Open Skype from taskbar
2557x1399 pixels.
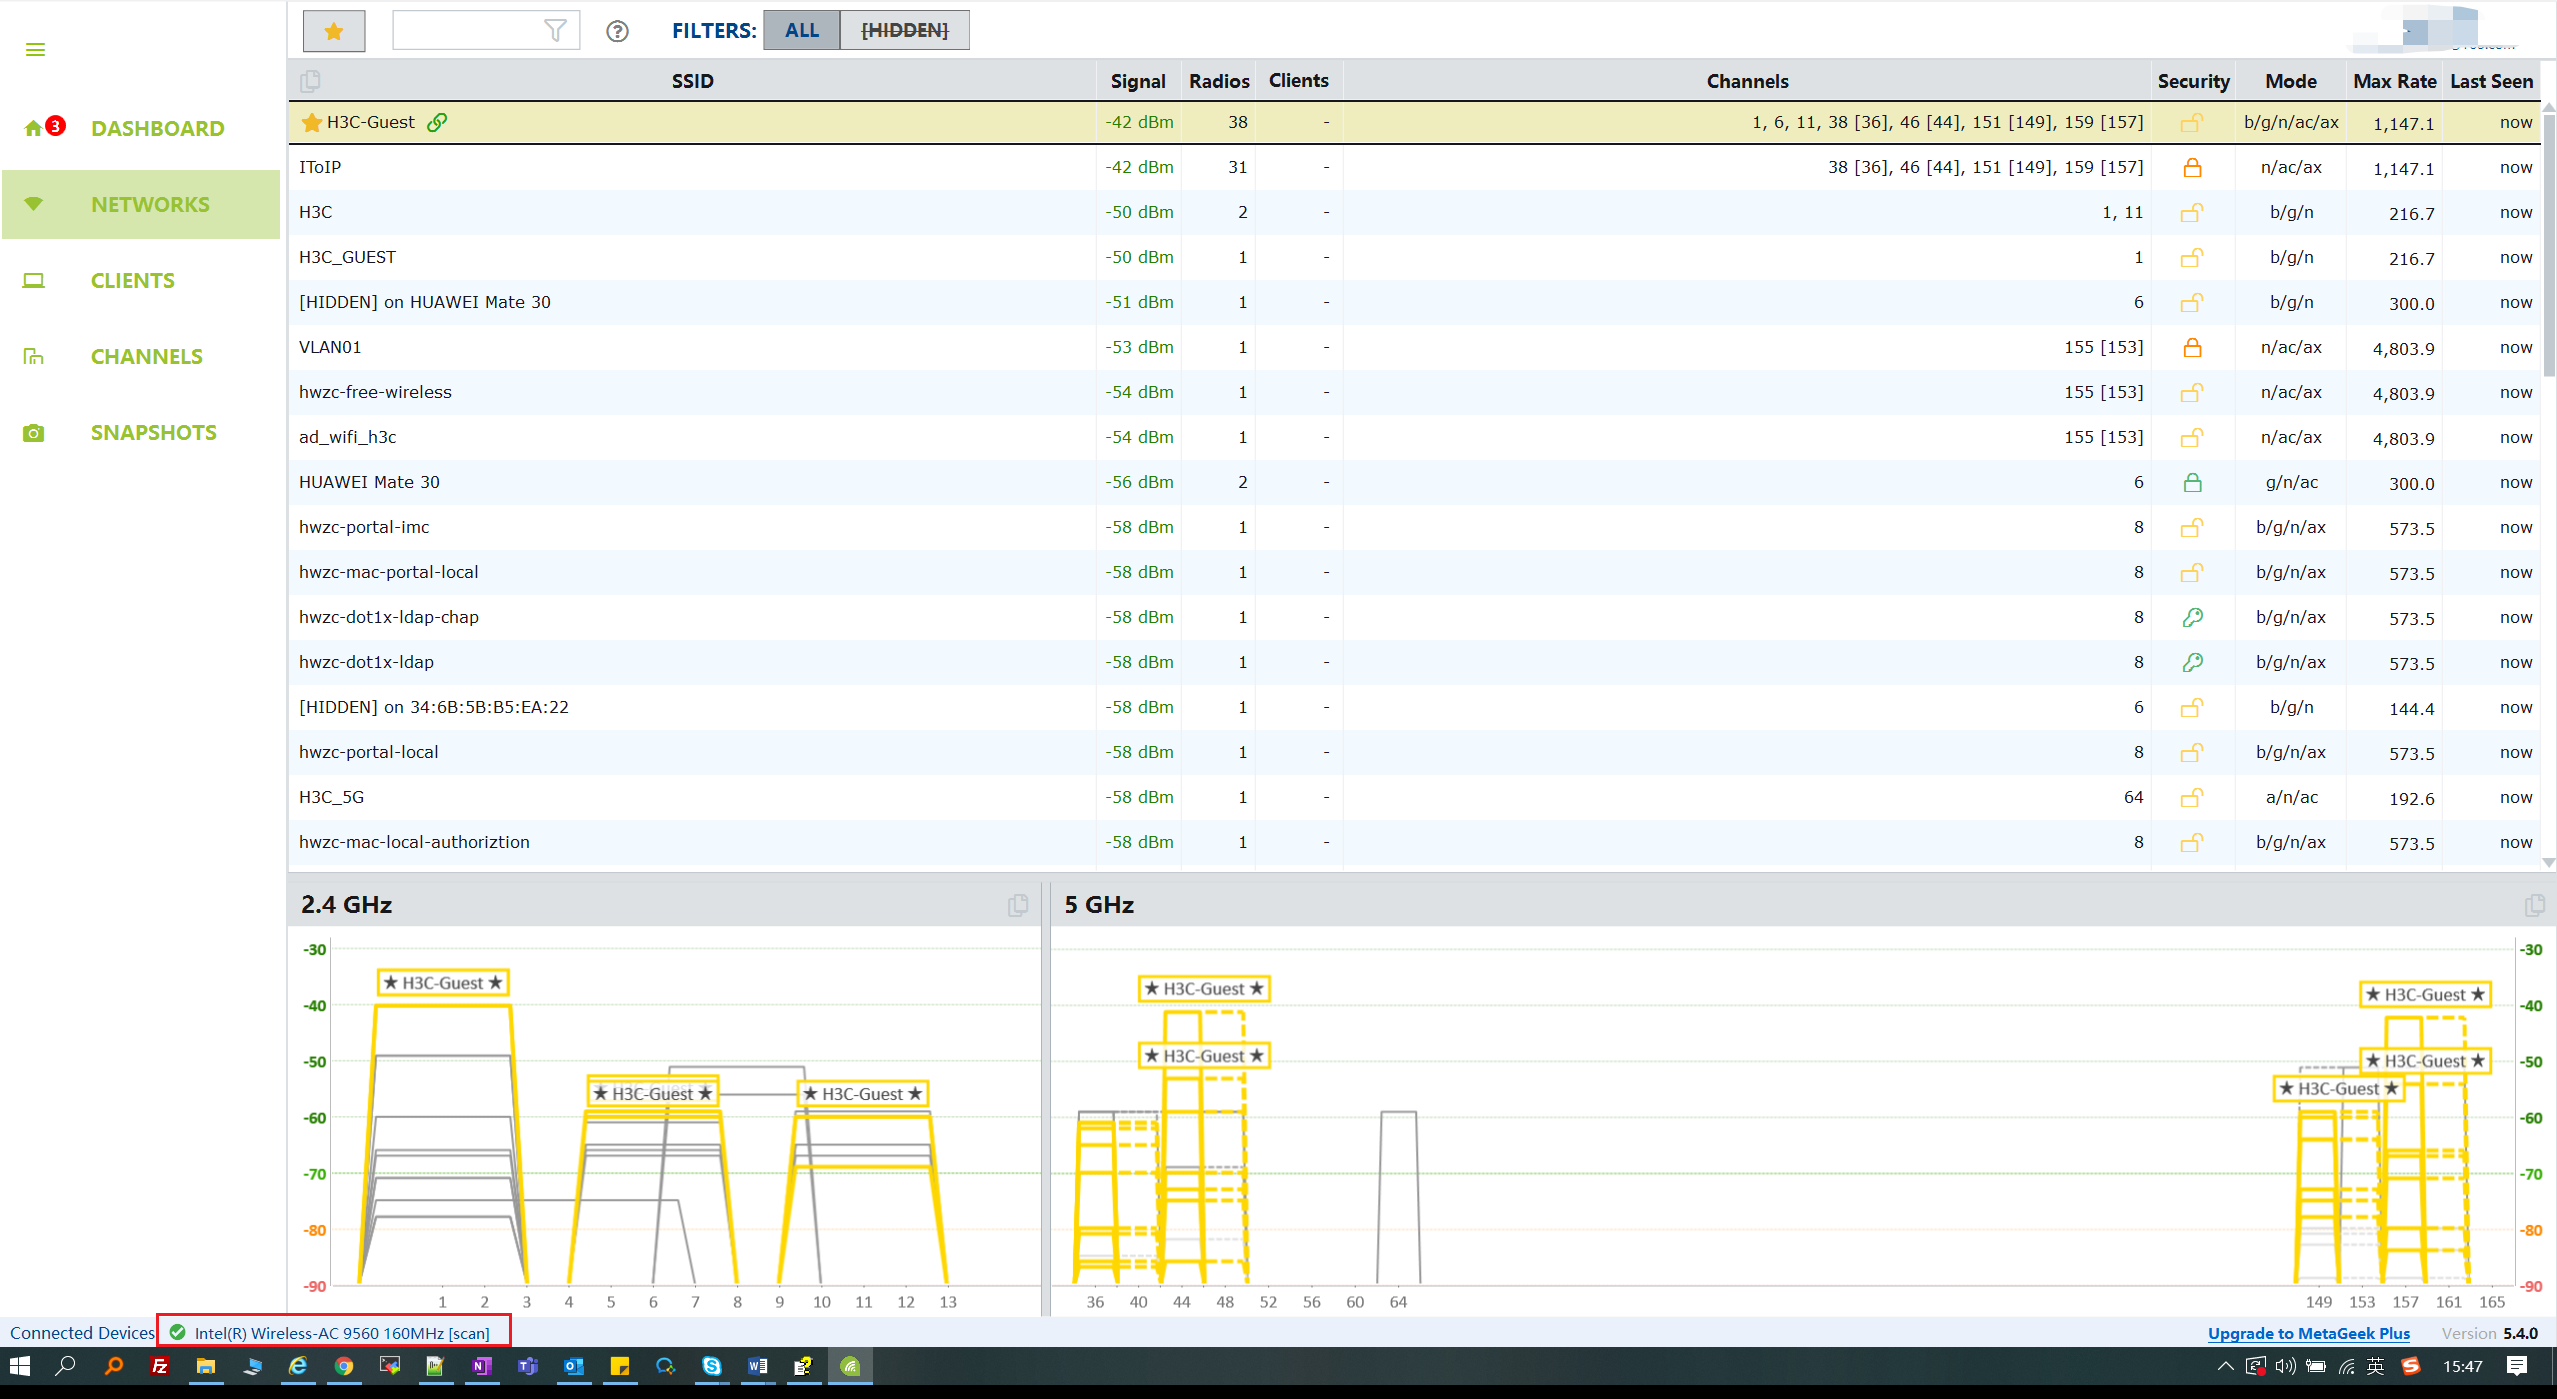click(712, 1366)
